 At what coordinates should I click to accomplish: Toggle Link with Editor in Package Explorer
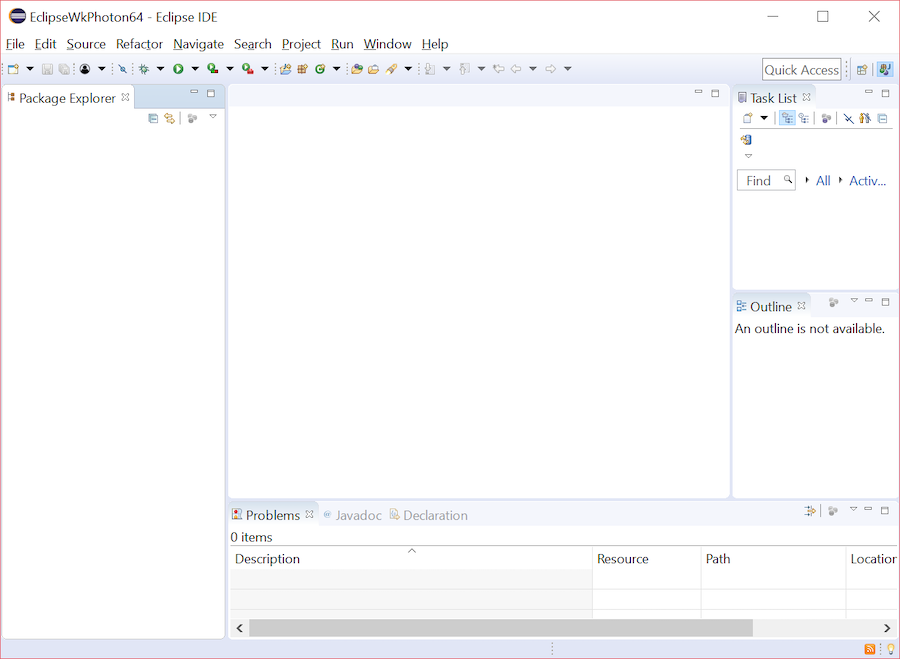click(169, 118)
